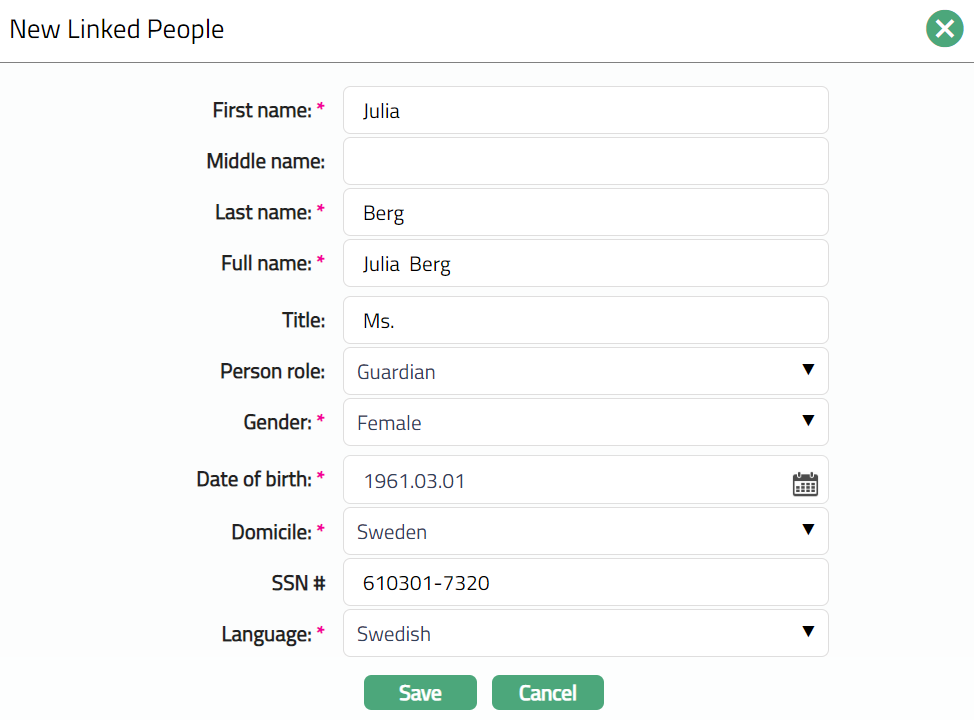974x720 pixels.
Task: Expand the Person role dropdown
Action: 585,372
